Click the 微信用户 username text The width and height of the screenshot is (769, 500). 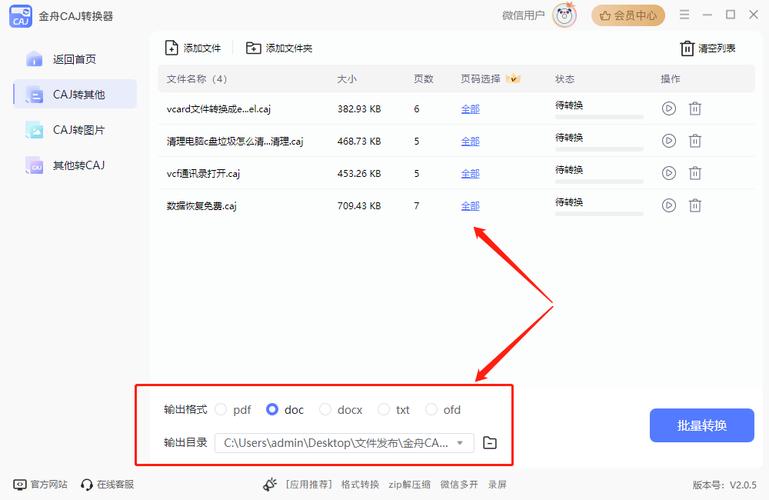click(x=523, y=16)
